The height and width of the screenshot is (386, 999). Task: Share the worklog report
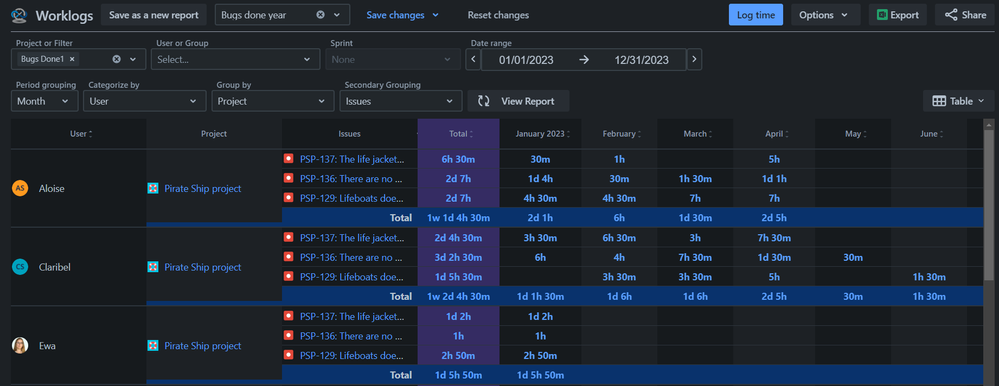[x=965, y=15]
